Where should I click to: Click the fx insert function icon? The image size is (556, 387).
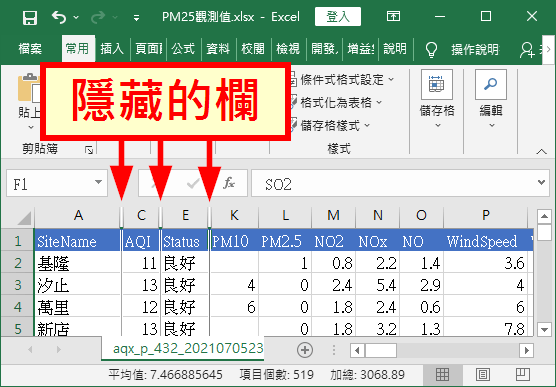(229, 183)
